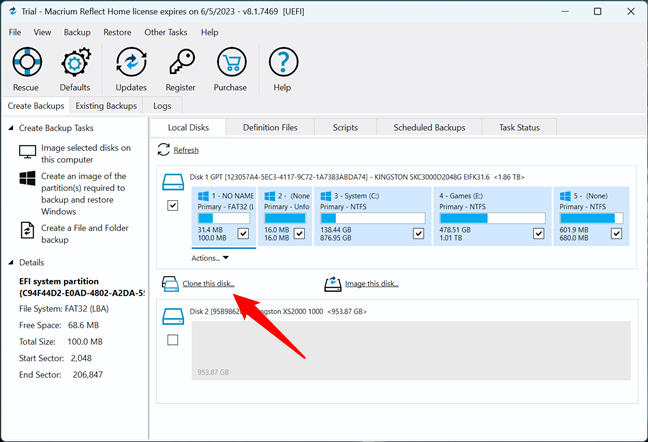Switch to the Logs tab

[x=162, y=106]
